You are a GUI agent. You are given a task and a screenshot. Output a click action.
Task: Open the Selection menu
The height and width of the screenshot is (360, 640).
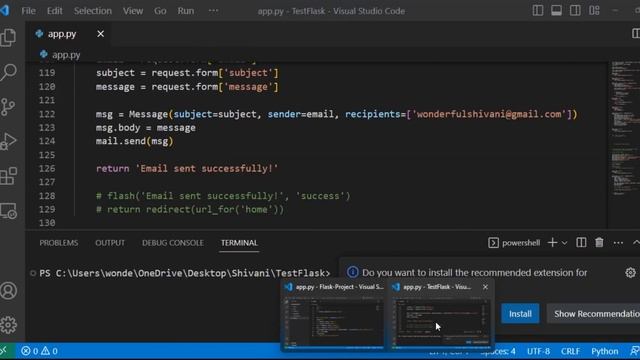tap(93, 11)
